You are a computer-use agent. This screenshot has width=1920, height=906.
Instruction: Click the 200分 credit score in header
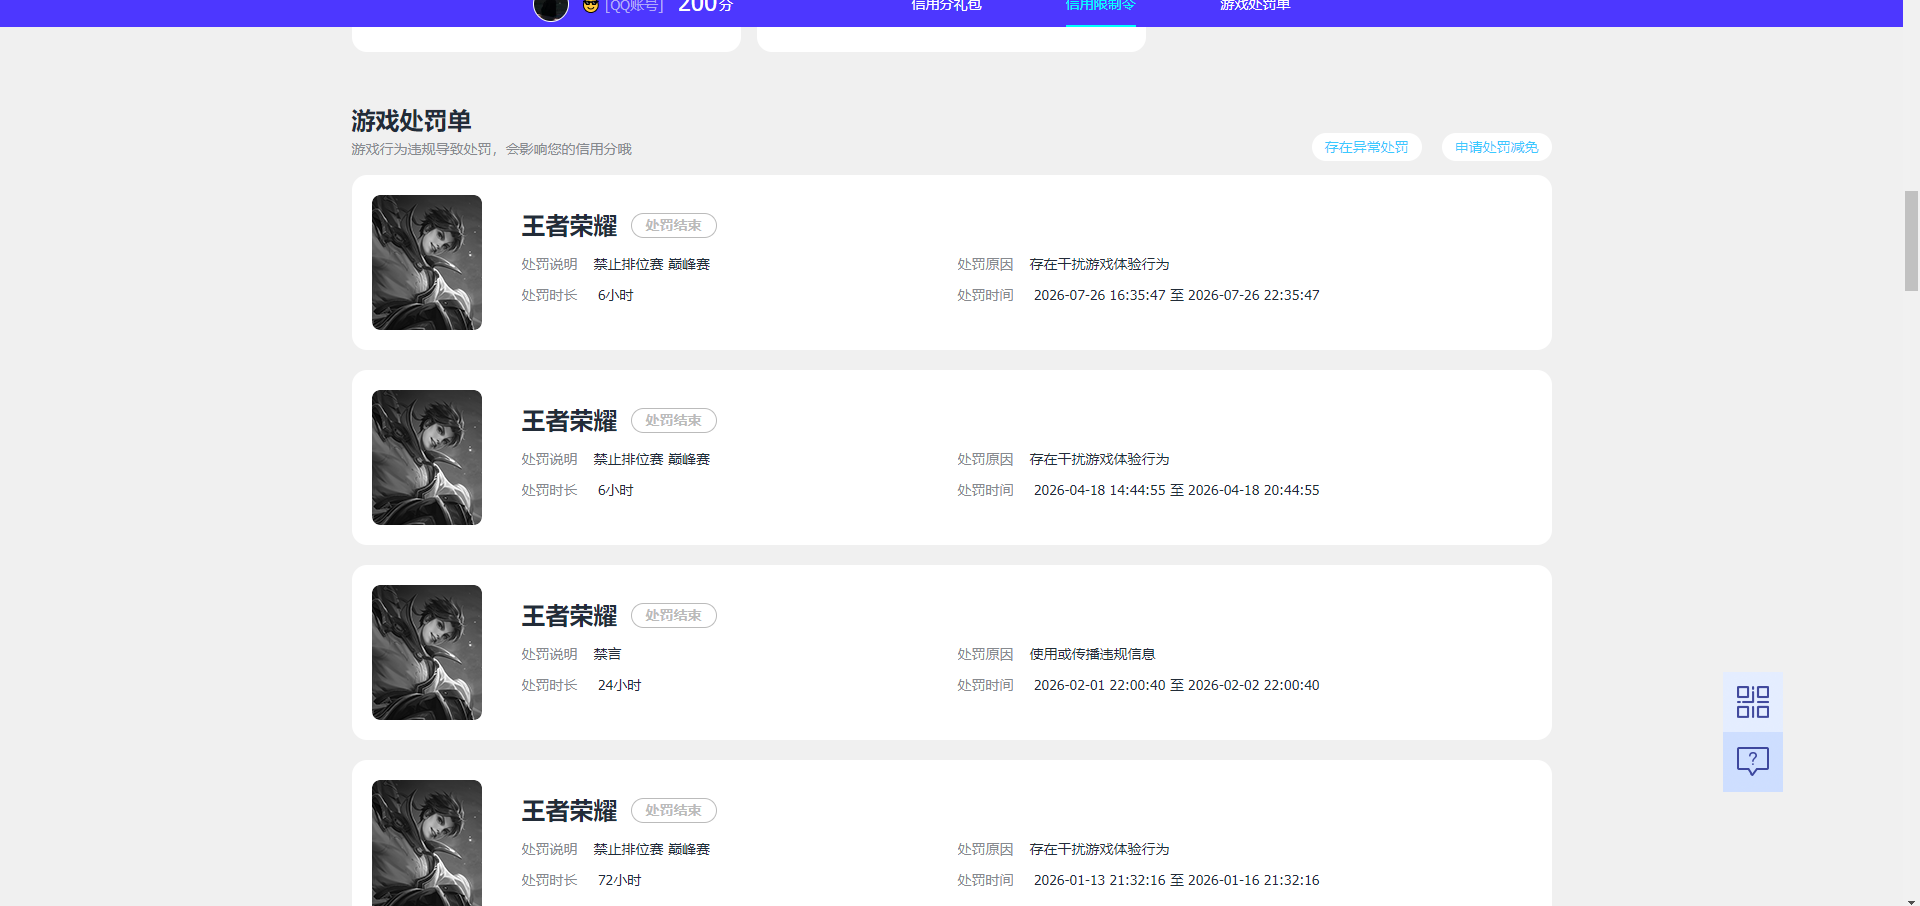706,6
